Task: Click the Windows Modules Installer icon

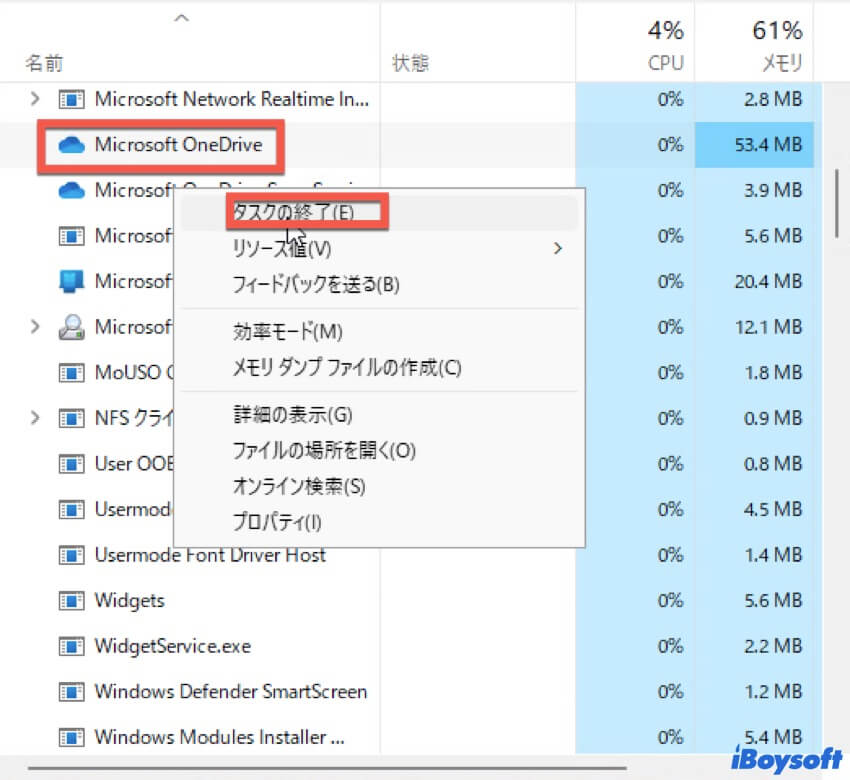Action: (x=72, y=738)
